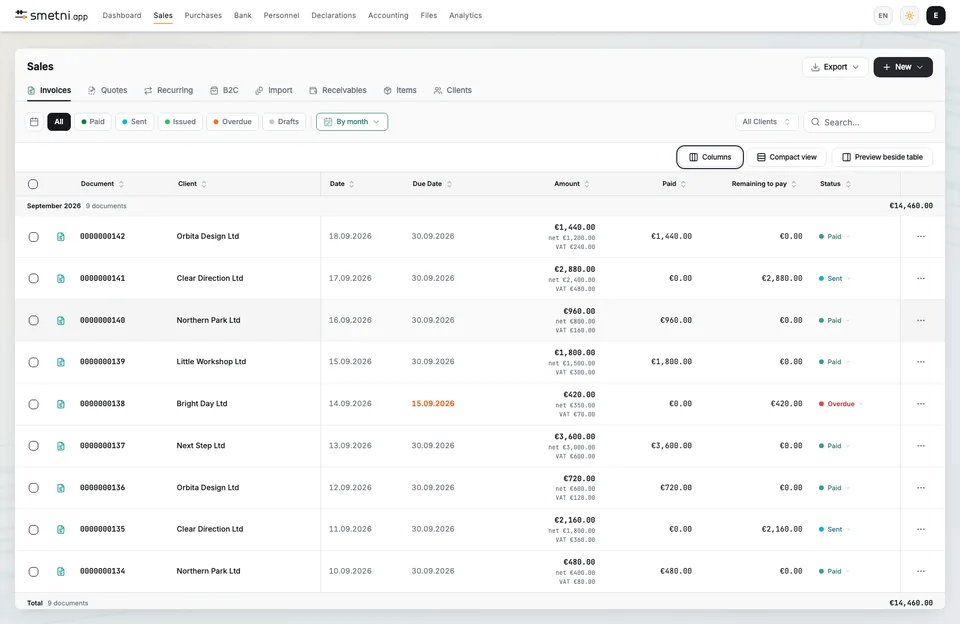Select checkbox for invoice 0000000135

click(34, 530)
